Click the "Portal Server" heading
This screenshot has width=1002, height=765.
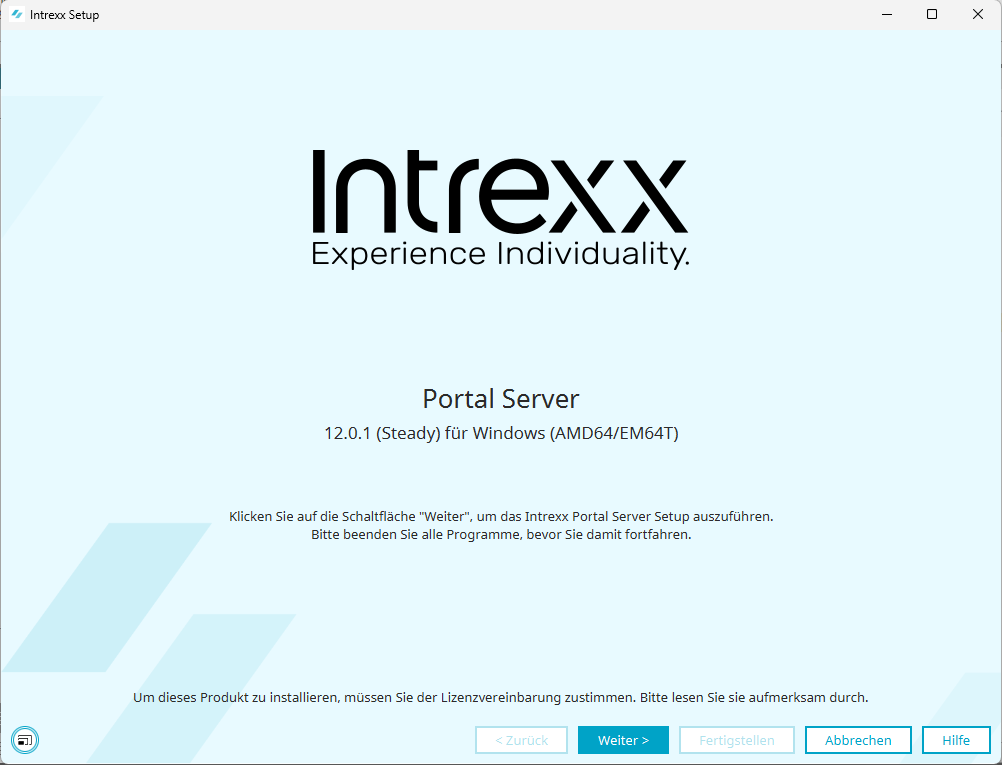(500, 399)
